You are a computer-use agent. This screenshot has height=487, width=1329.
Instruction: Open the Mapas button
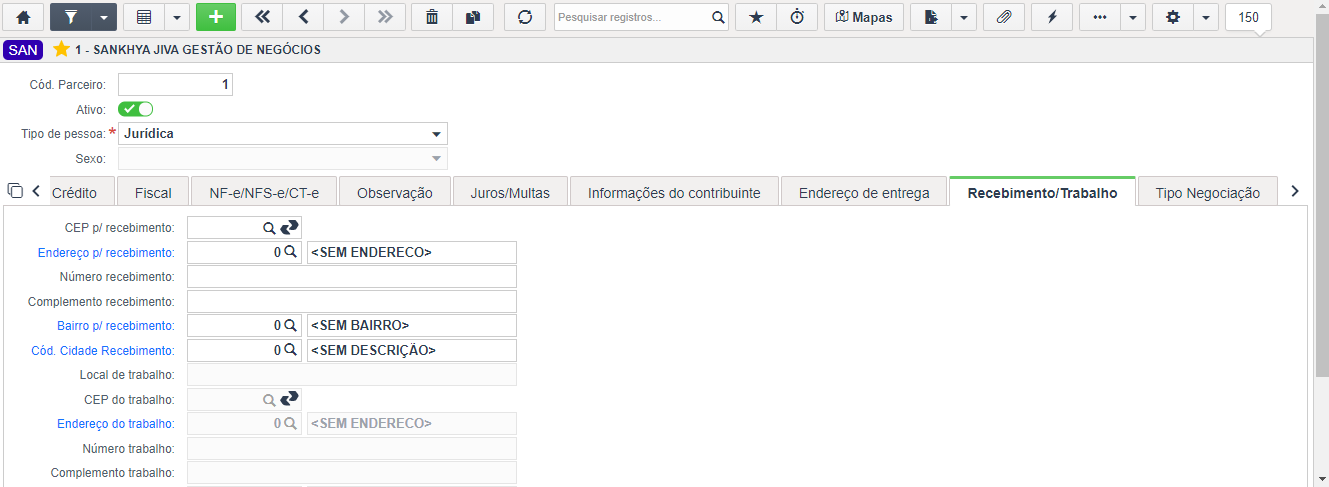pos(864,17)
